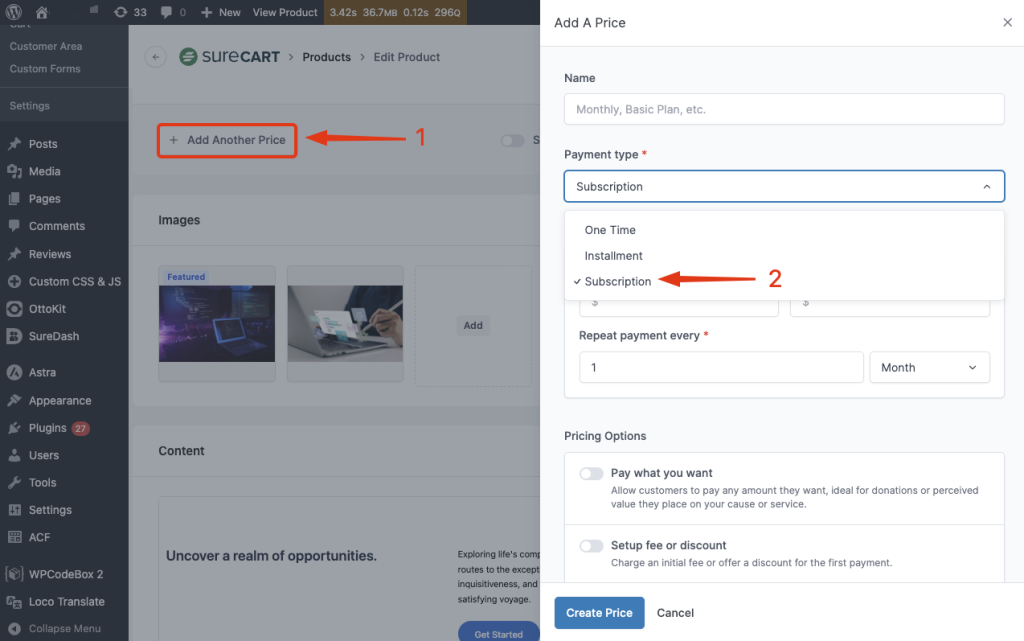This screenshot has height=641, width=1024.
Task: Open the Appearance menu in sidebar
Action: pos(59,401)
